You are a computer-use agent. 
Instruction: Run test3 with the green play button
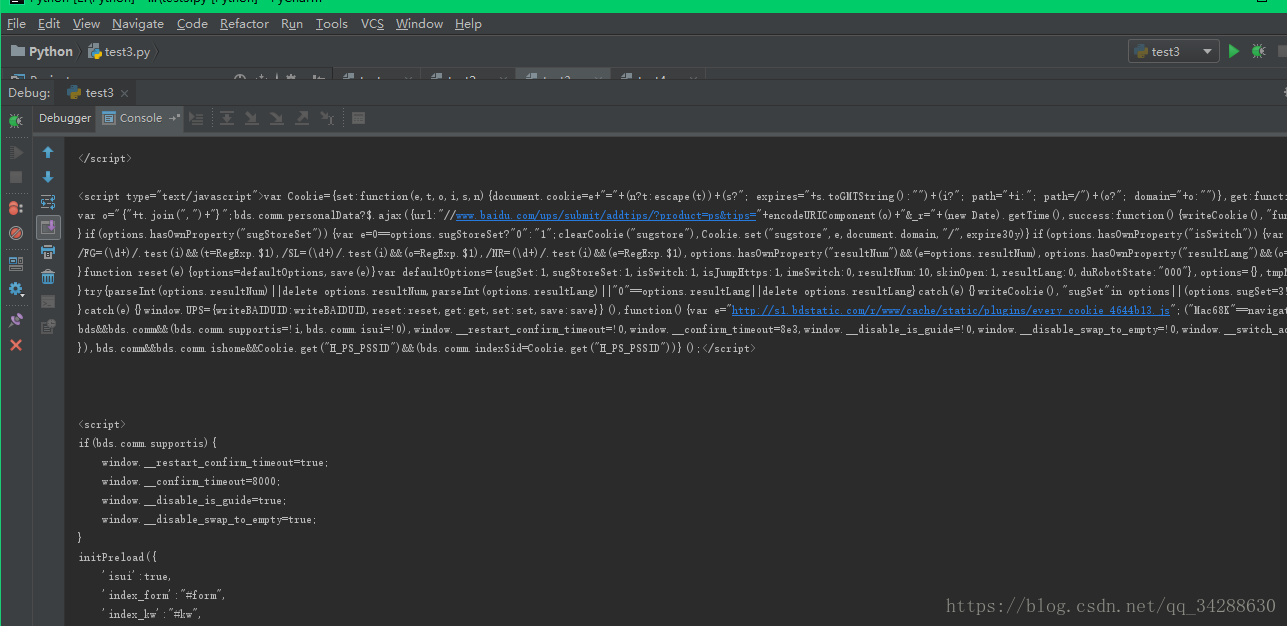1234,51
